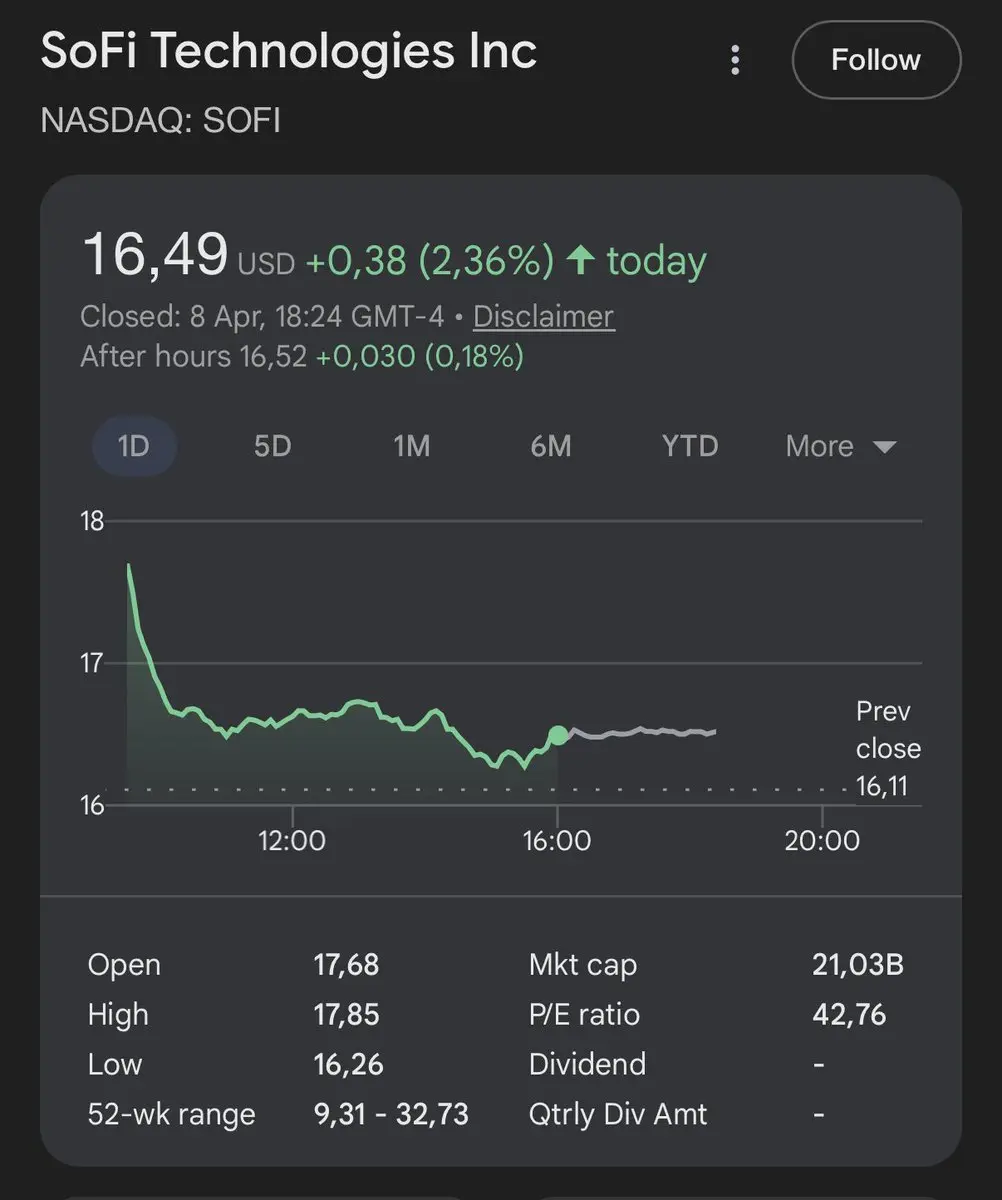Click the Mkt cap value 21,03B
Viewport: 1002px width, 1200px height.
click(858, 965)
